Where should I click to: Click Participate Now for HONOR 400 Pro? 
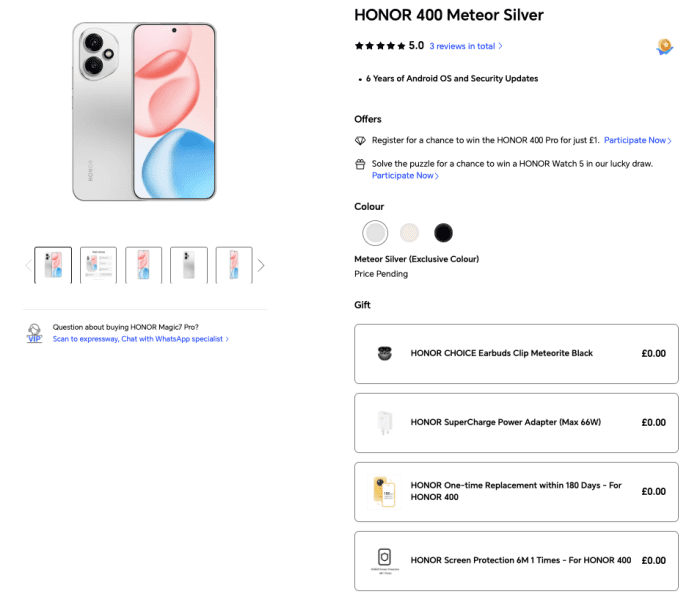click(x=636, y=141)
